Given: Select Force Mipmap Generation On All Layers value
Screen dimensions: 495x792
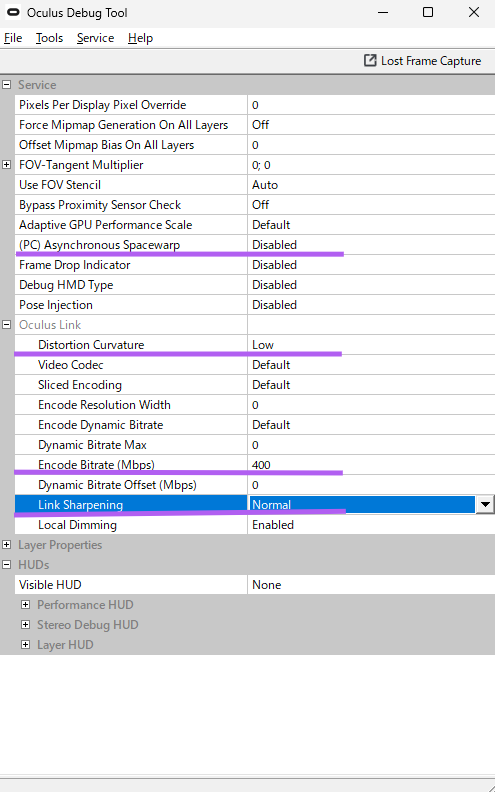Looking at the screenshot, I should (371, 125).
